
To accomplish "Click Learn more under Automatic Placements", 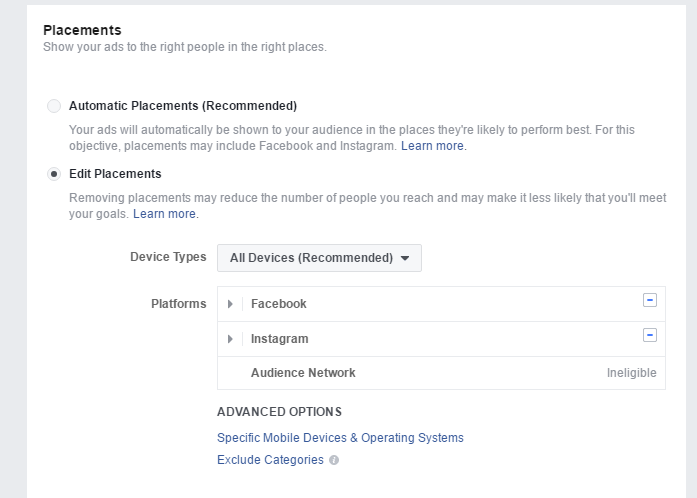I will [x=433, y=146].
